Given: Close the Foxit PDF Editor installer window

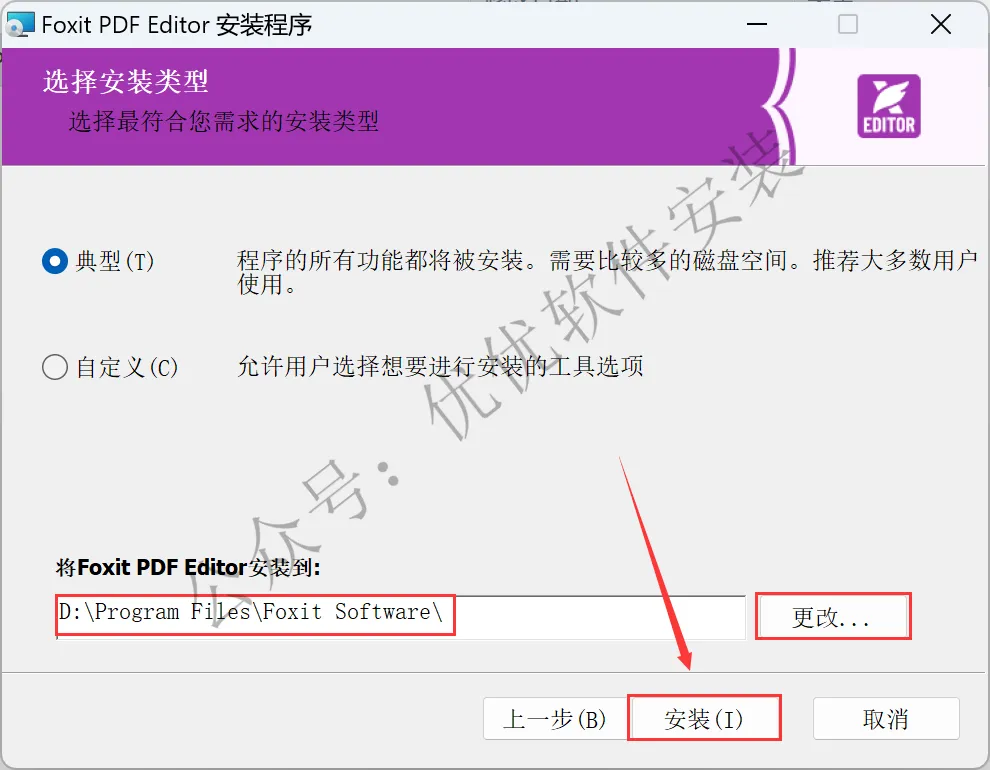Looking at the screenshot, I should pos(941,25).
